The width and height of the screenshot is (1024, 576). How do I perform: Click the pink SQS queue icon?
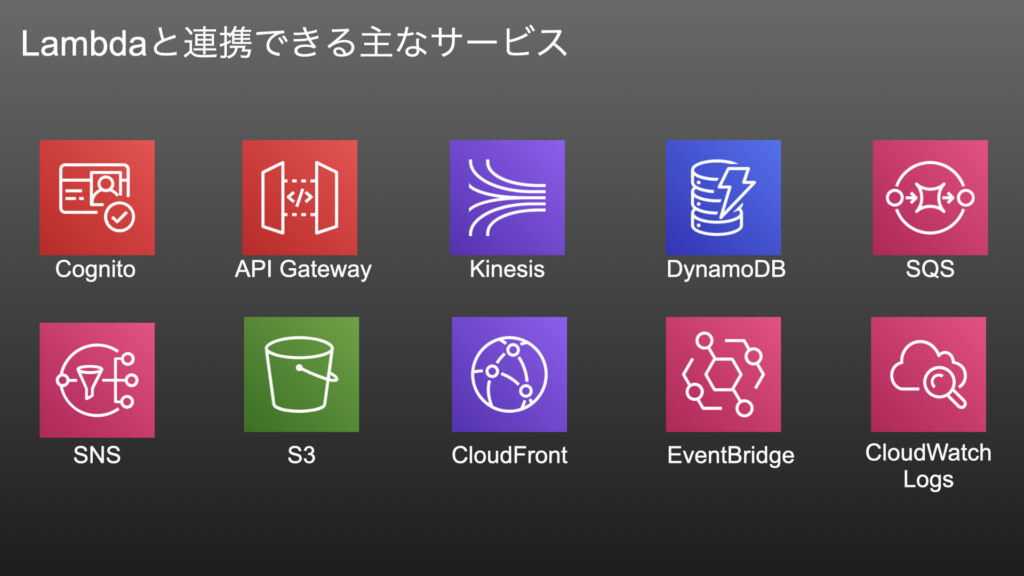[x=930, y=197]
